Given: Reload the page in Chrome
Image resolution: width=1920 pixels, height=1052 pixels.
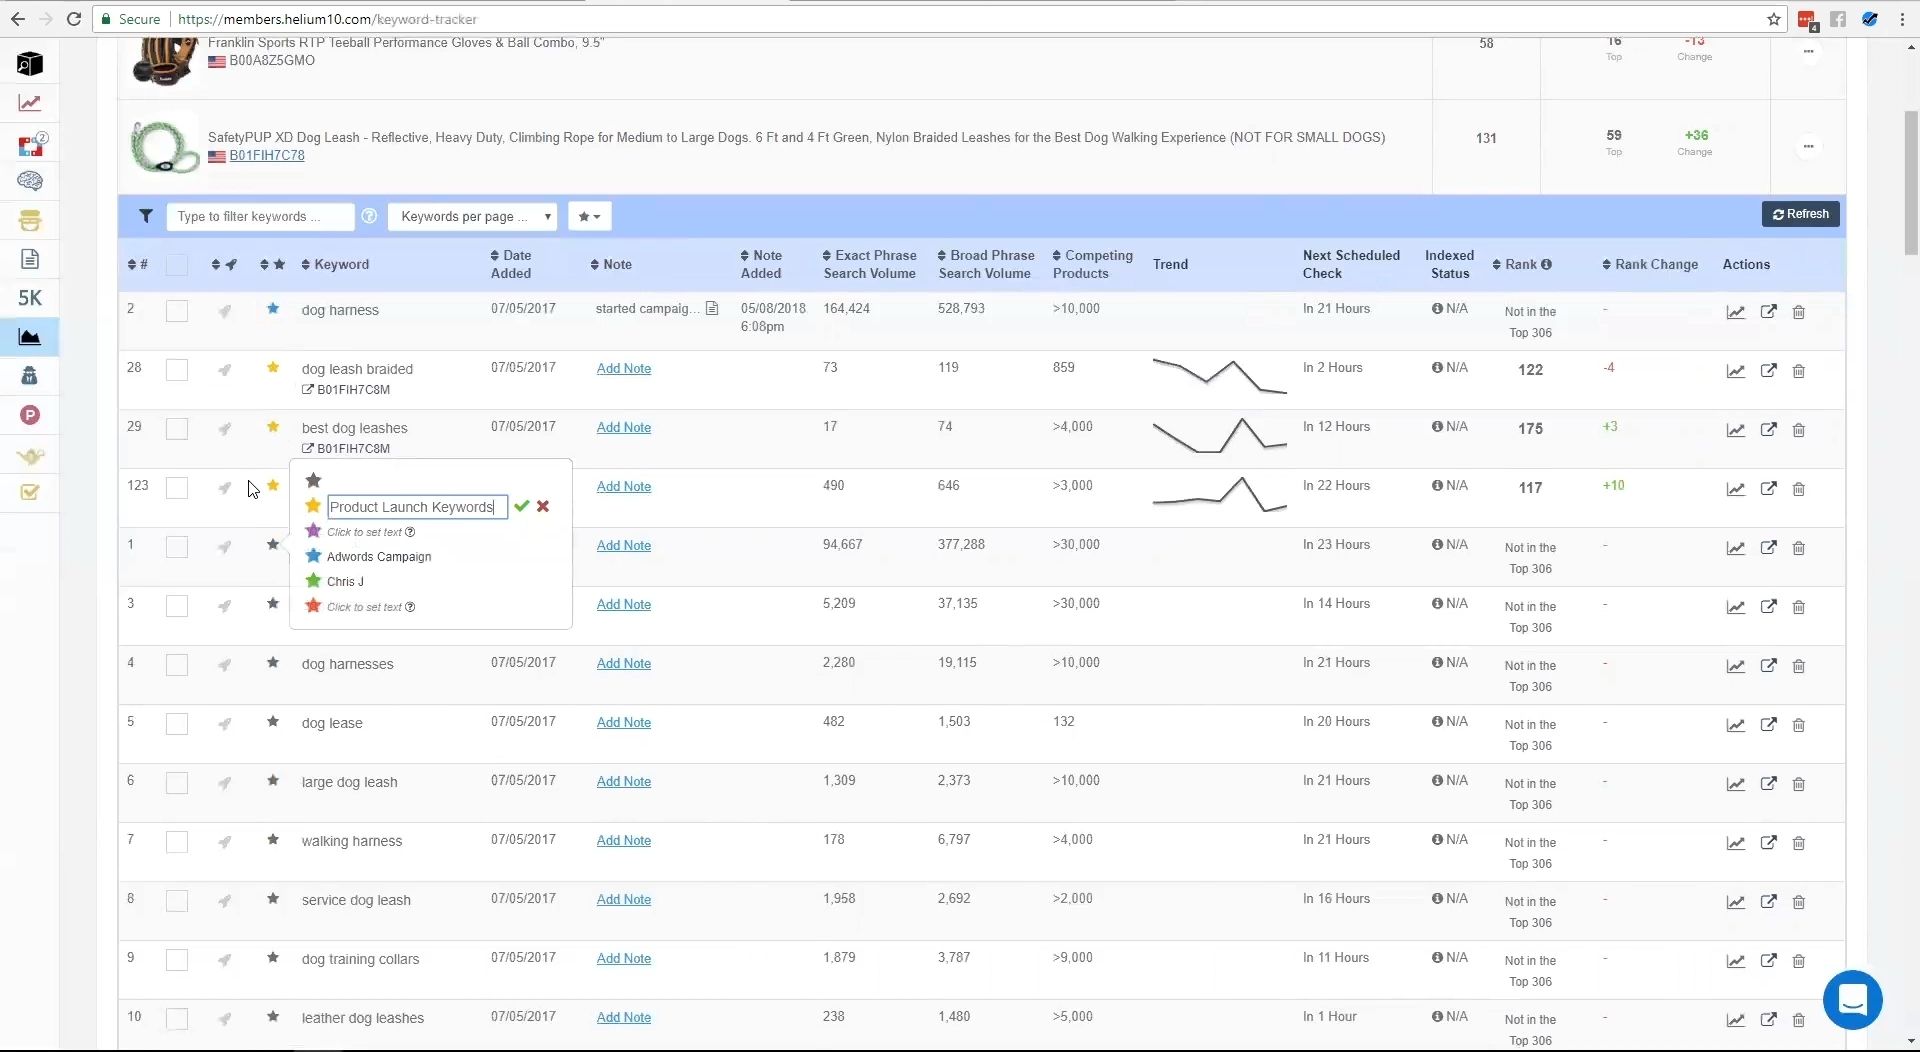Looking at the screenshot, I should pyautogui.click(x=74, y=19).
